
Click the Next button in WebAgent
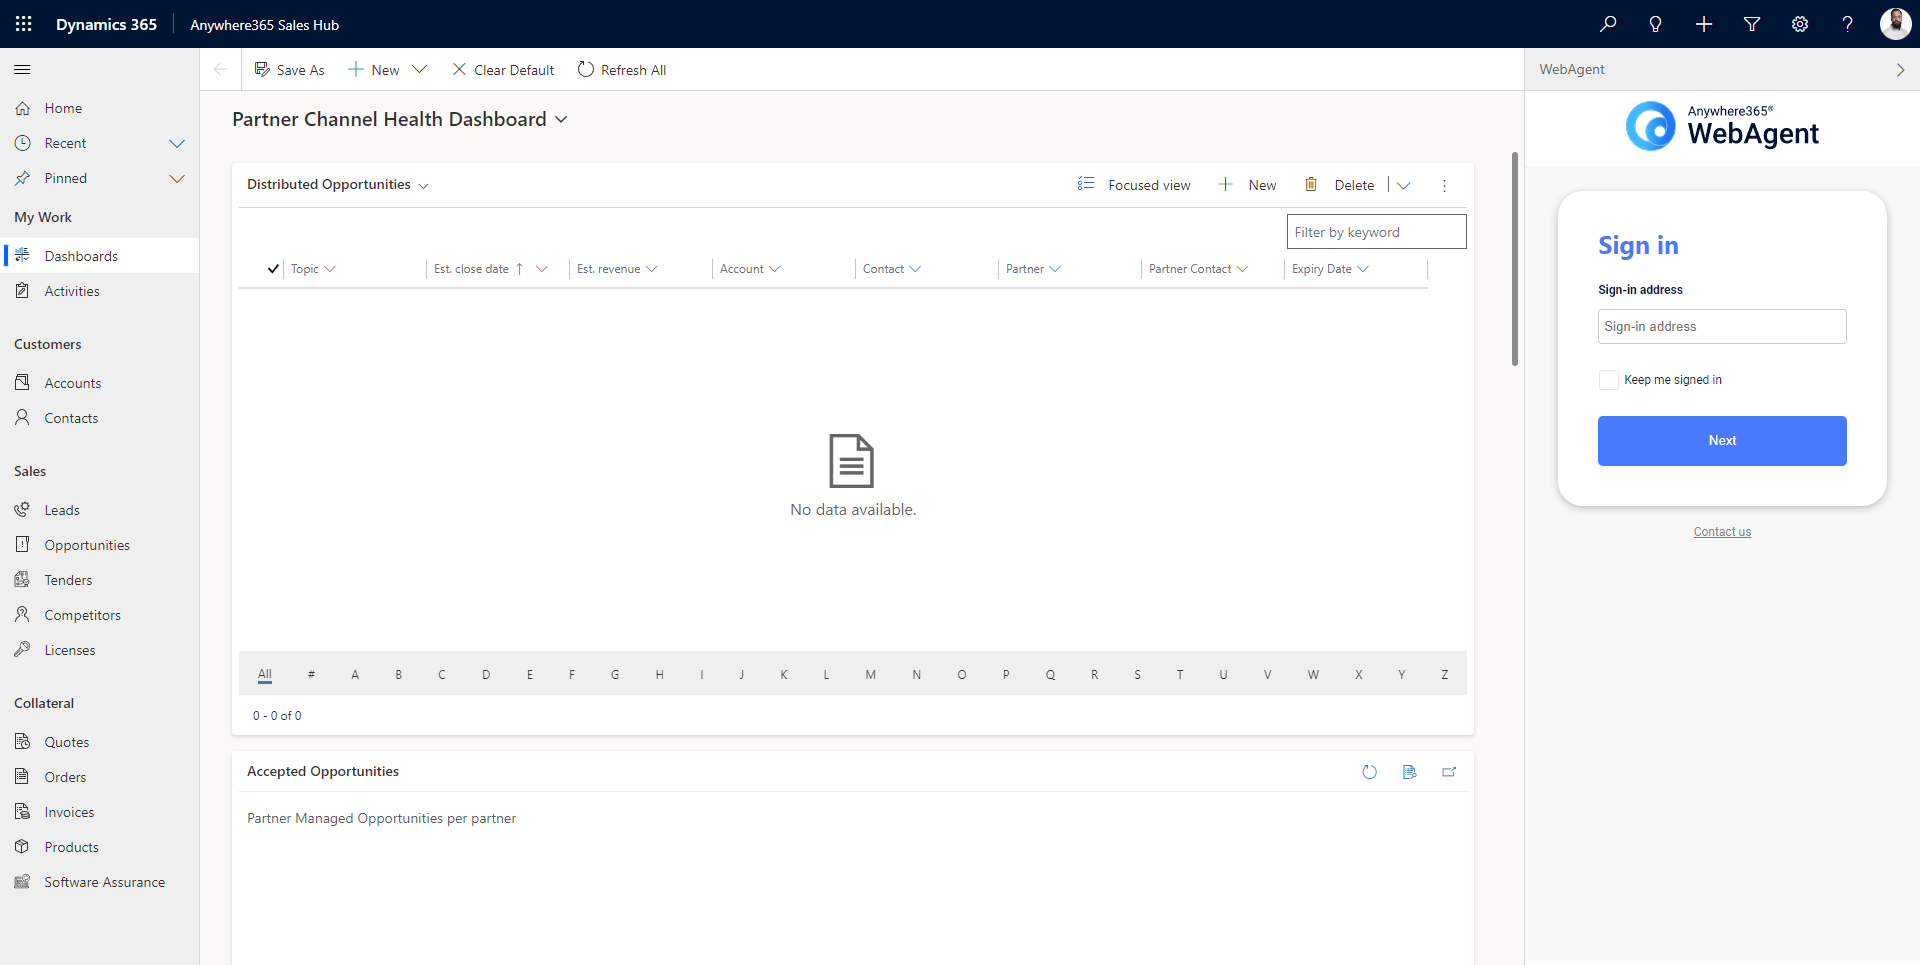pos(1722,441)
